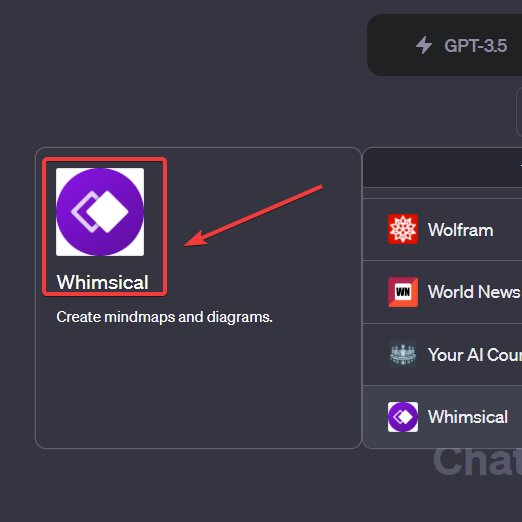The image size is (522, 522).
Task: Click the small purple Whimsical icon in list
Action: (x=403, y=417)
